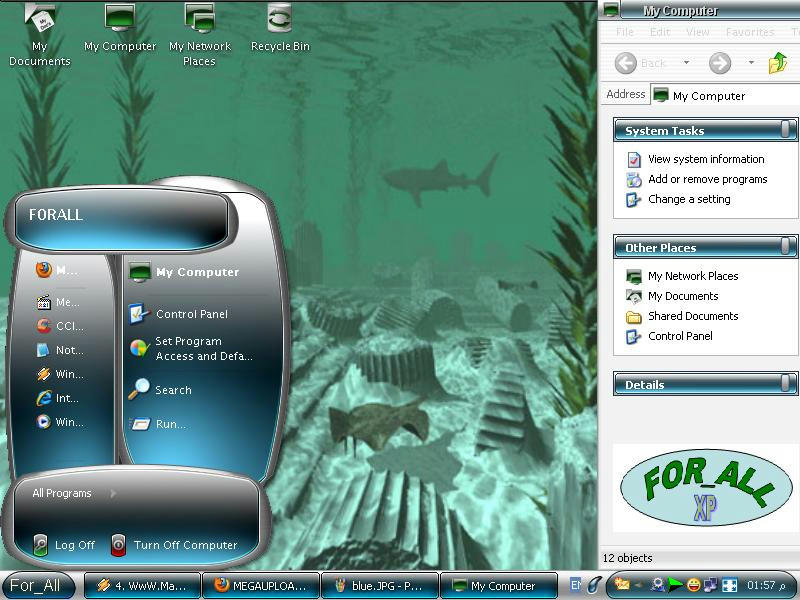Launch the lightning-bolt 'Win...' Start menu entry

[x=59, y=374]
